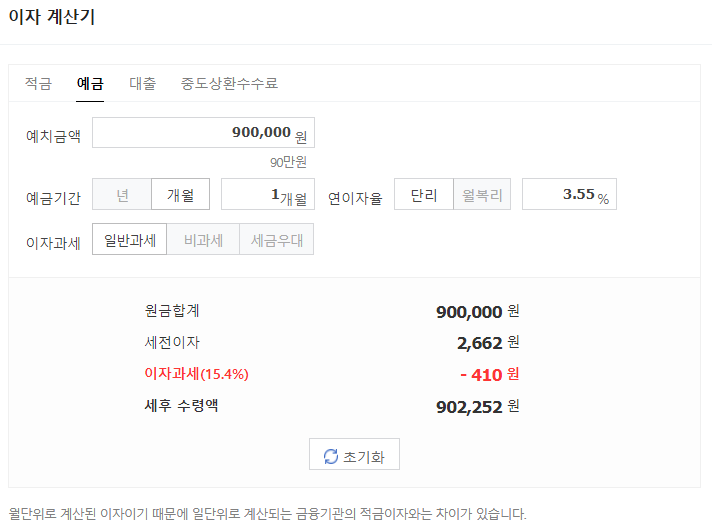Click the 세전이자 label
Image resolution: width=712 pixels, height=526 pixels.
172,342
